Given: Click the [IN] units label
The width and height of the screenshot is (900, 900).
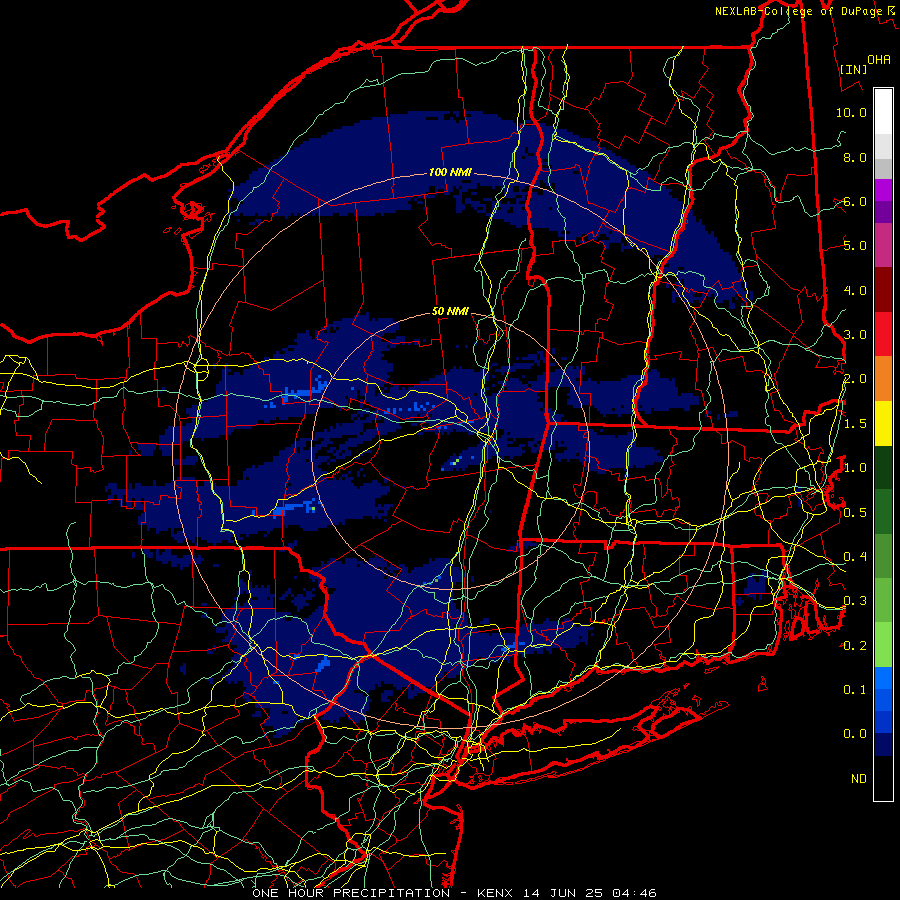Looking at the screenshot, I should [x=852, y=69].
